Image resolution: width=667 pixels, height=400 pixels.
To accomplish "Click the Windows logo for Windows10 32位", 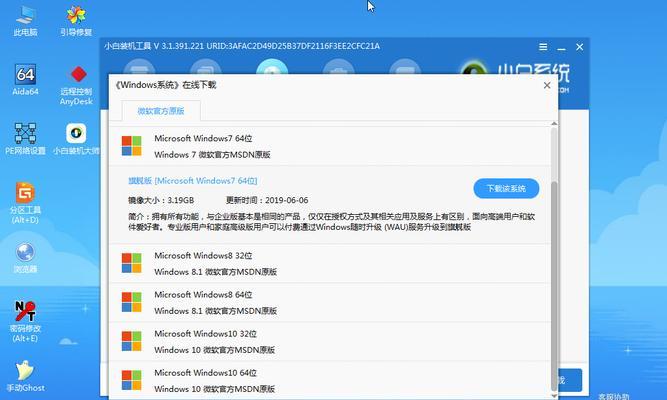I will pyautogui.click(x=131, y=341).
